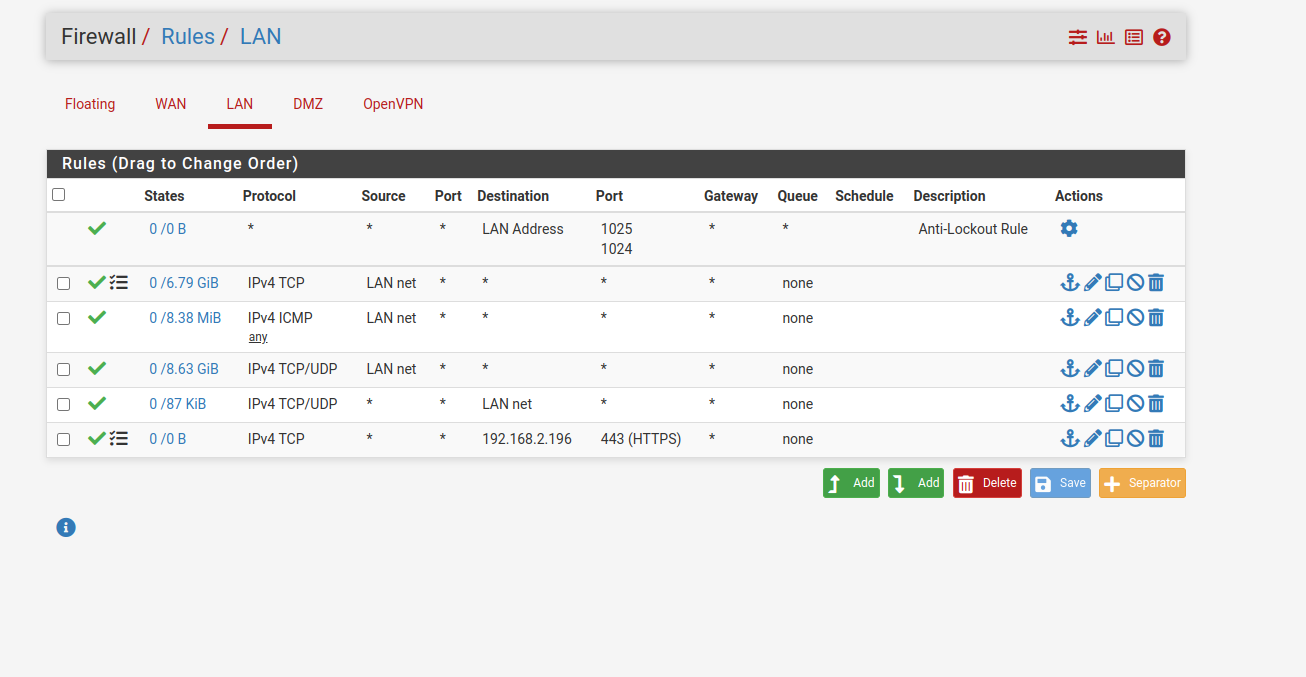Open the status graph icon in the header
The width and height of the screenshot is (1306, 677).
coord(1105,37)
